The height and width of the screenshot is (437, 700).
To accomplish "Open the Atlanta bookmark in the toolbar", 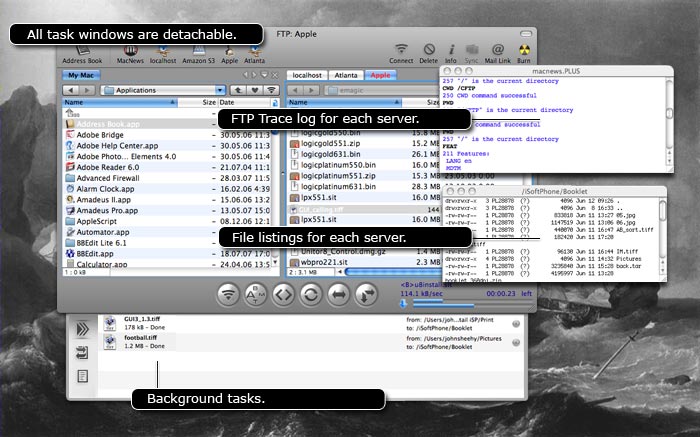I will (254, 55).
